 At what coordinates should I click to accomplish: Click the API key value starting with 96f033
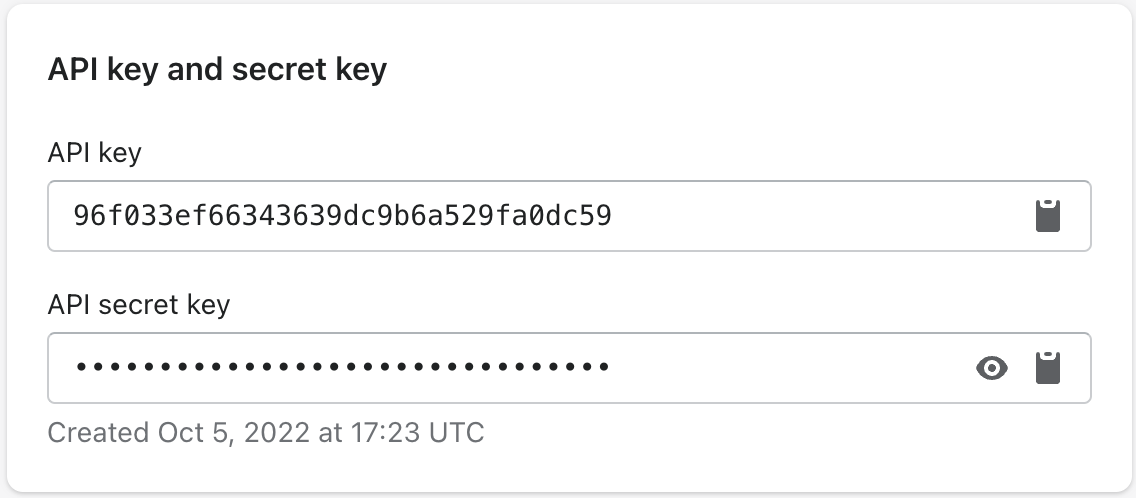pyautogui.click(x=342, y=216)
